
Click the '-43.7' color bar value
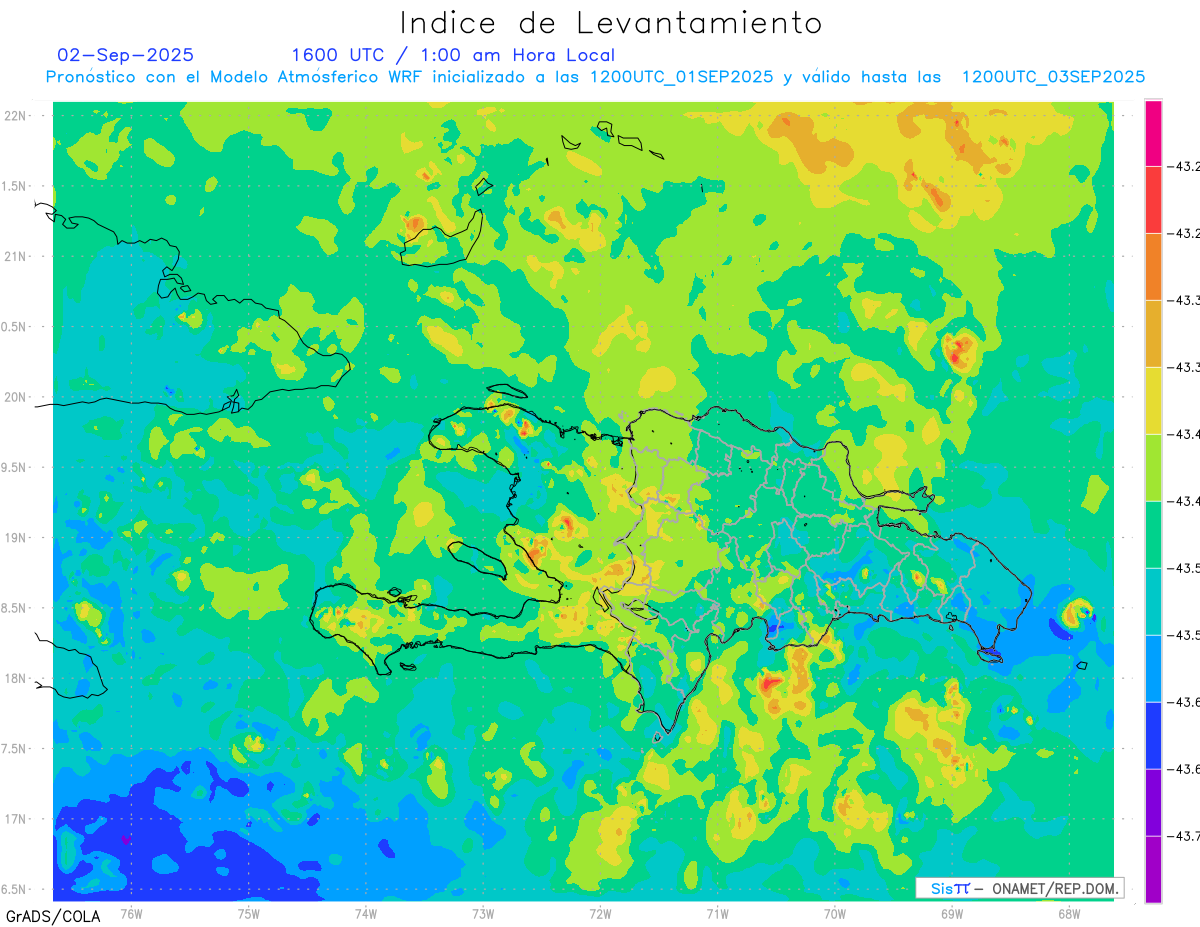coord(1184,836)
